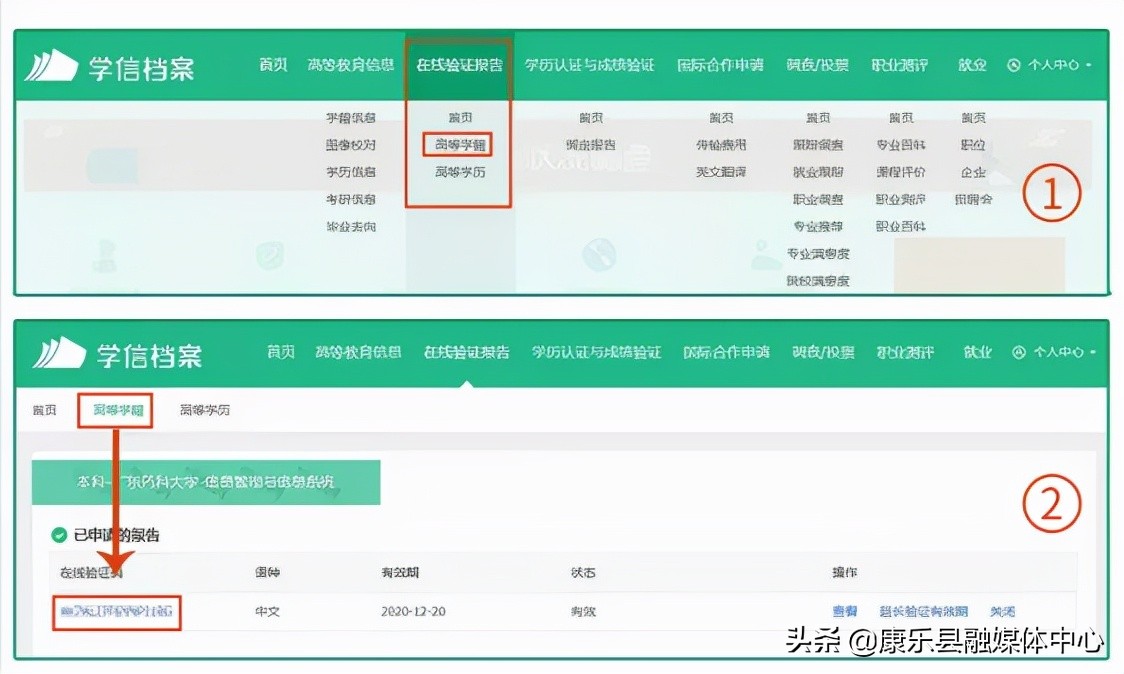Viewport: 1124px width, 674px height.
Task: Open the 学历认证与成绩验证 menu in the submenu panel
Action: click(x=589, y=65)
